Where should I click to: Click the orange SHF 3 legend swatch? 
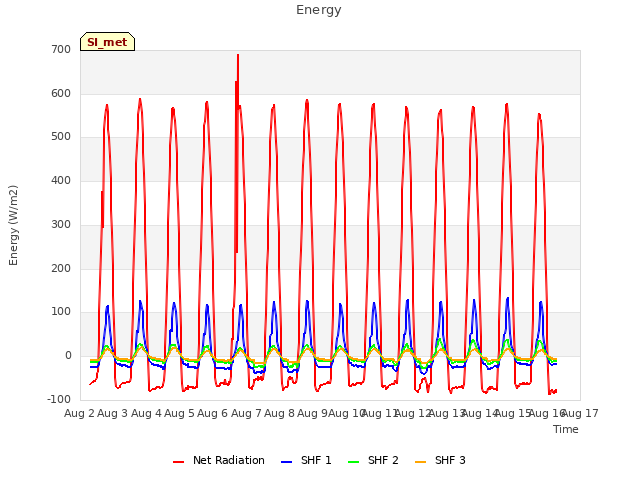(x=420, y=462)
